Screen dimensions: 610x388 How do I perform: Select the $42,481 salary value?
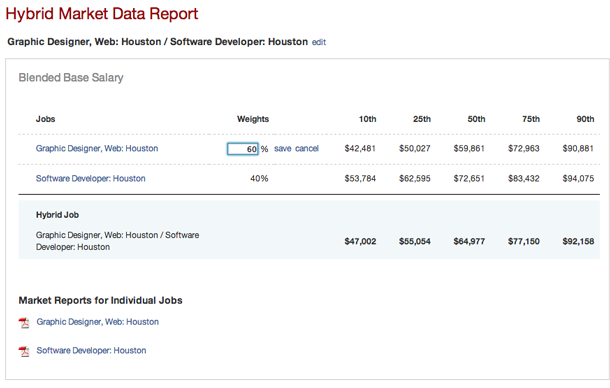[360, 148]
